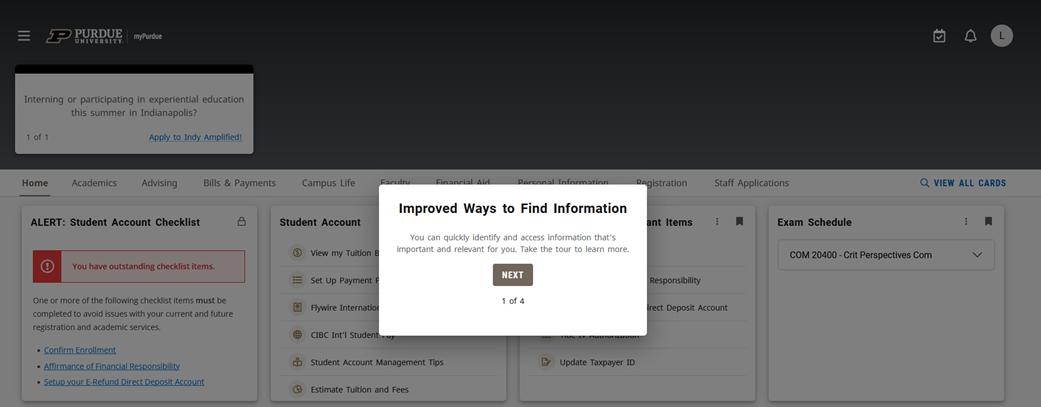1041x407 pixels.
Task: Expand the COM 20400 course dropdown
Action: click(x=976, y=255)
